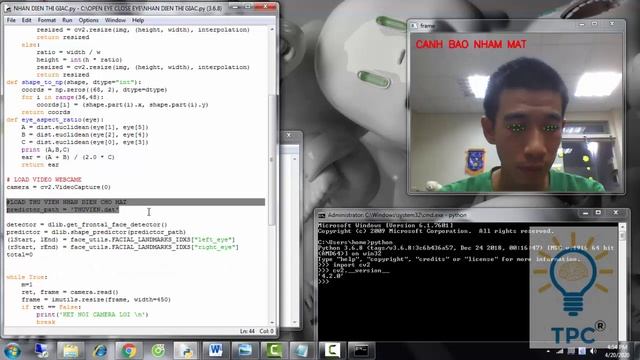Click the 'Ln: 44' status bar entry
The width and height of the screenshot is (640, 360).
pyautogui.click(x=247, y=331)
